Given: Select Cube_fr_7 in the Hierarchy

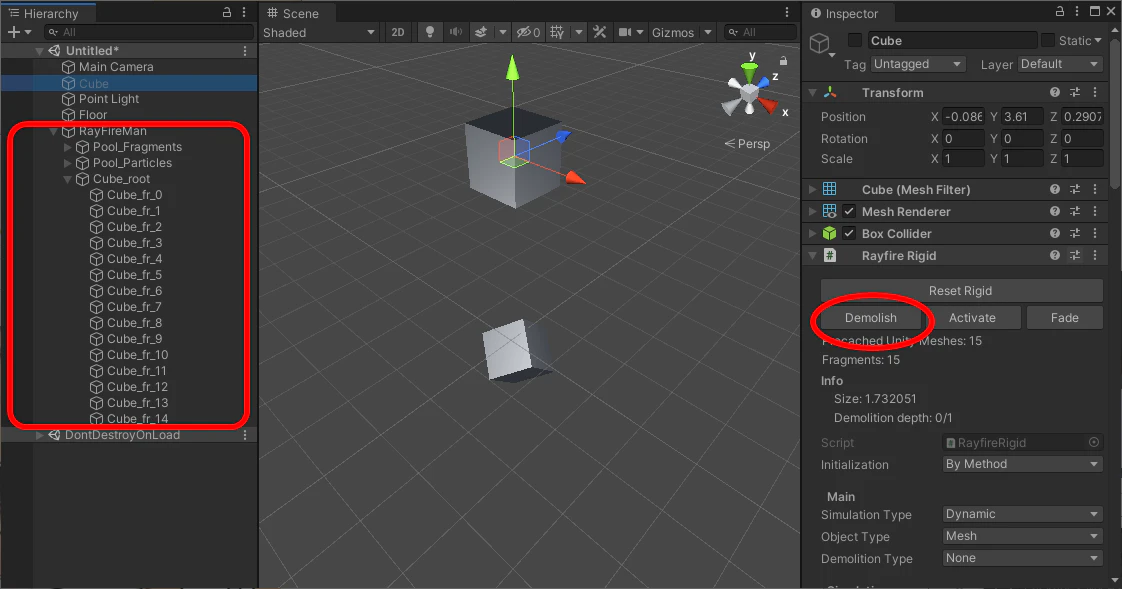Looking at the screenshot, I should pos(135,307).
